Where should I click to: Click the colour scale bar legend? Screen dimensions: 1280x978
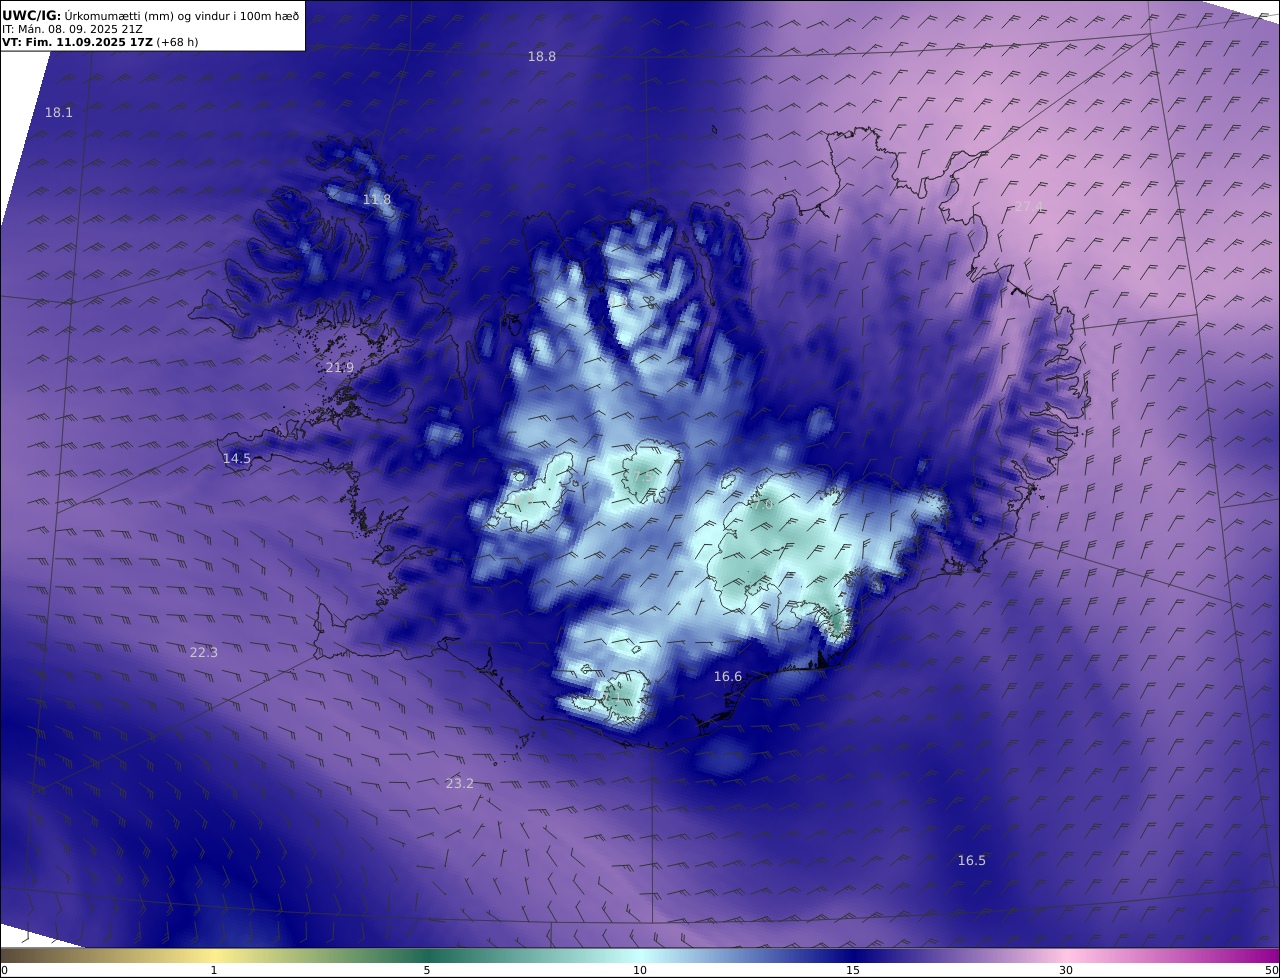pos(640,955)
